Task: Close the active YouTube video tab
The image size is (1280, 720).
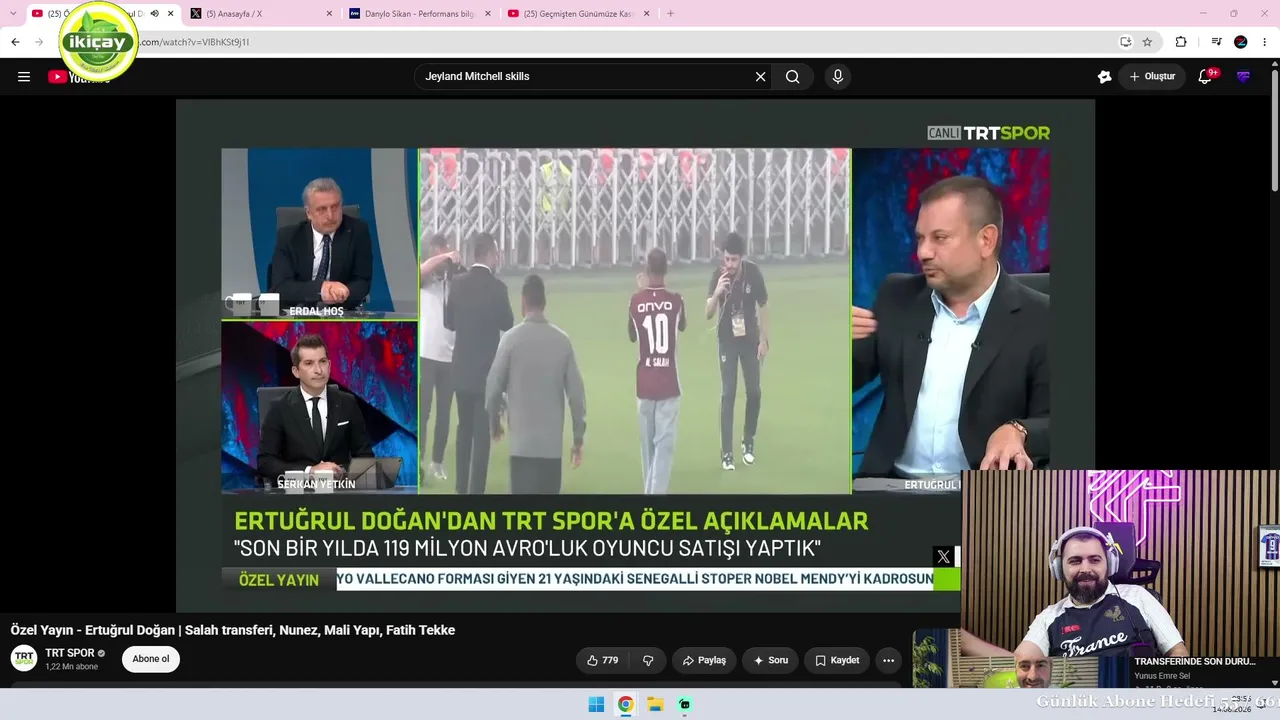Action: [171, 14]
